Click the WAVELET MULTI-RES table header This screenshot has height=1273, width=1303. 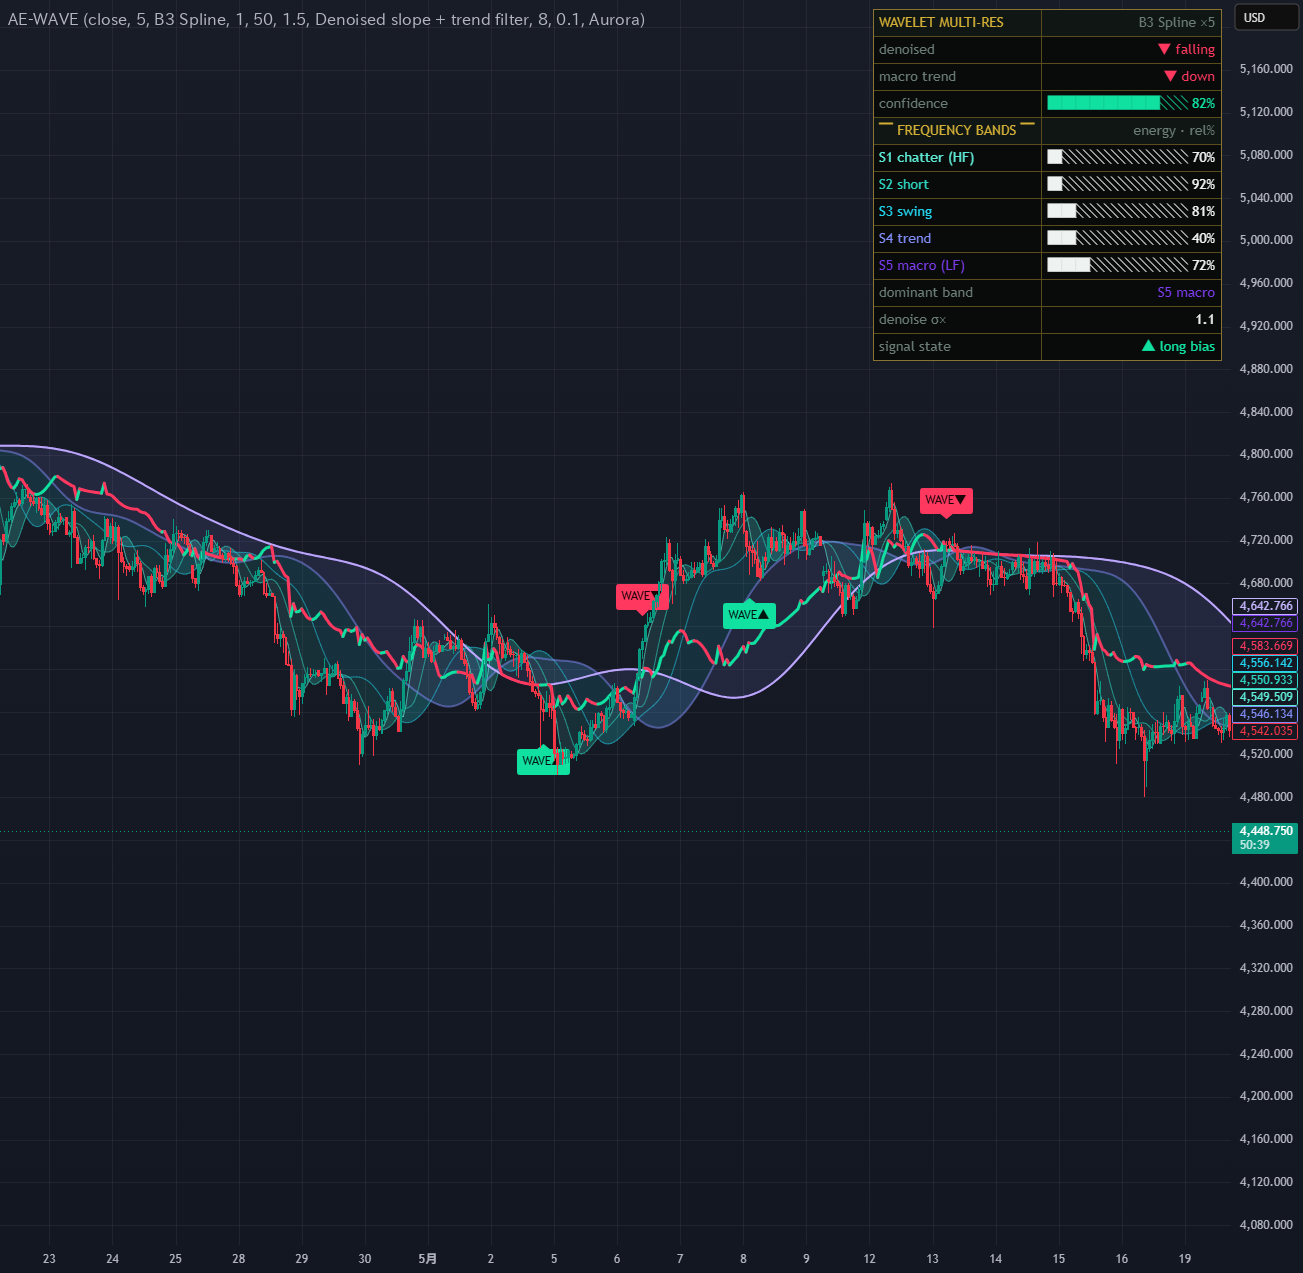coord(941,22)
